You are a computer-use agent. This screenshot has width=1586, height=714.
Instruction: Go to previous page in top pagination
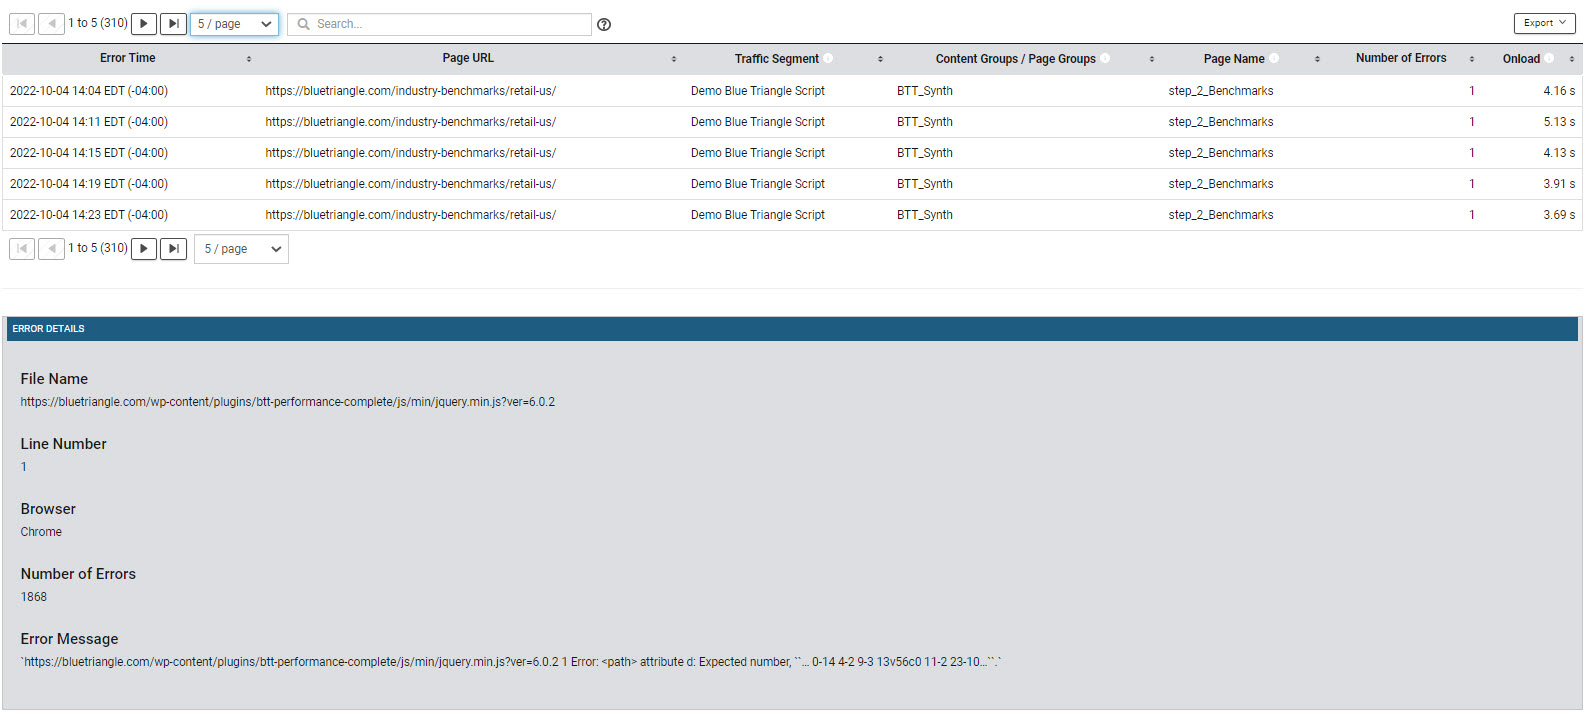coord(51,23)
